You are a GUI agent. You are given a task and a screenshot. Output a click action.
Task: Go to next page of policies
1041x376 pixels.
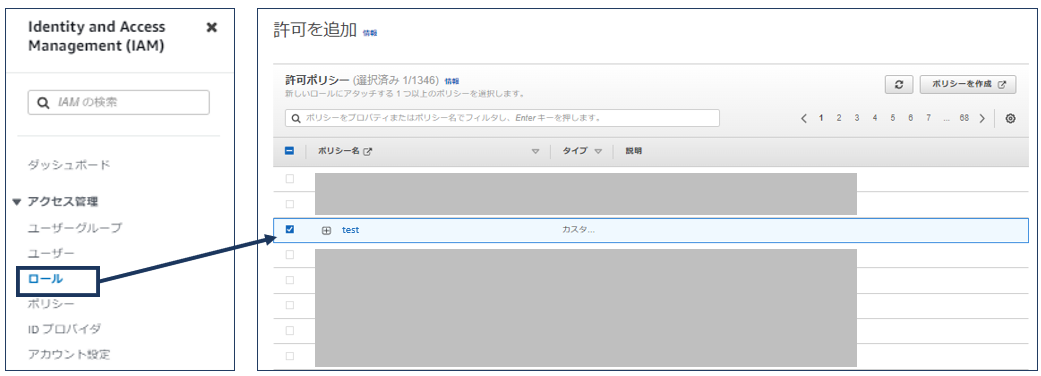pyautogui.click(x=983, y=118)
